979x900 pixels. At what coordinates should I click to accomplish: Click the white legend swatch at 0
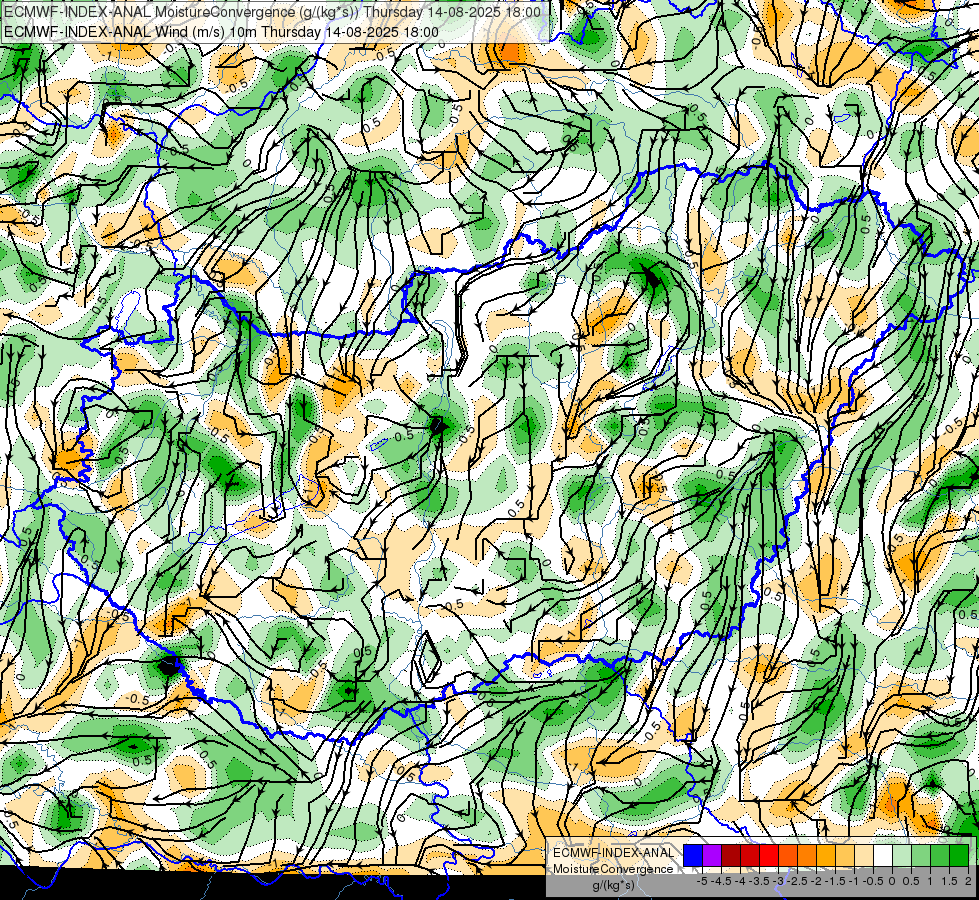pyautogui.click(x=883, y=855)
